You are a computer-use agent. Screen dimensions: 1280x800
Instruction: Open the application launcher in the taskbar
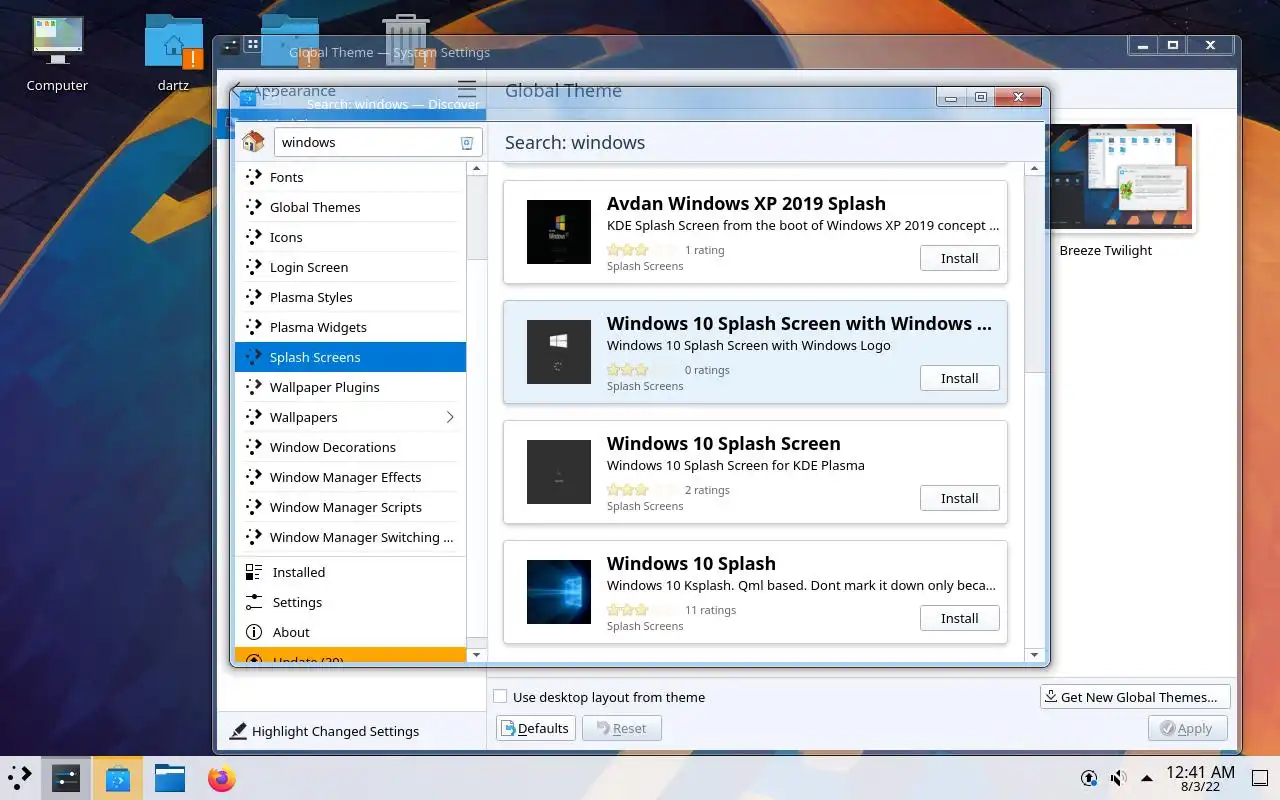[20, 777]
